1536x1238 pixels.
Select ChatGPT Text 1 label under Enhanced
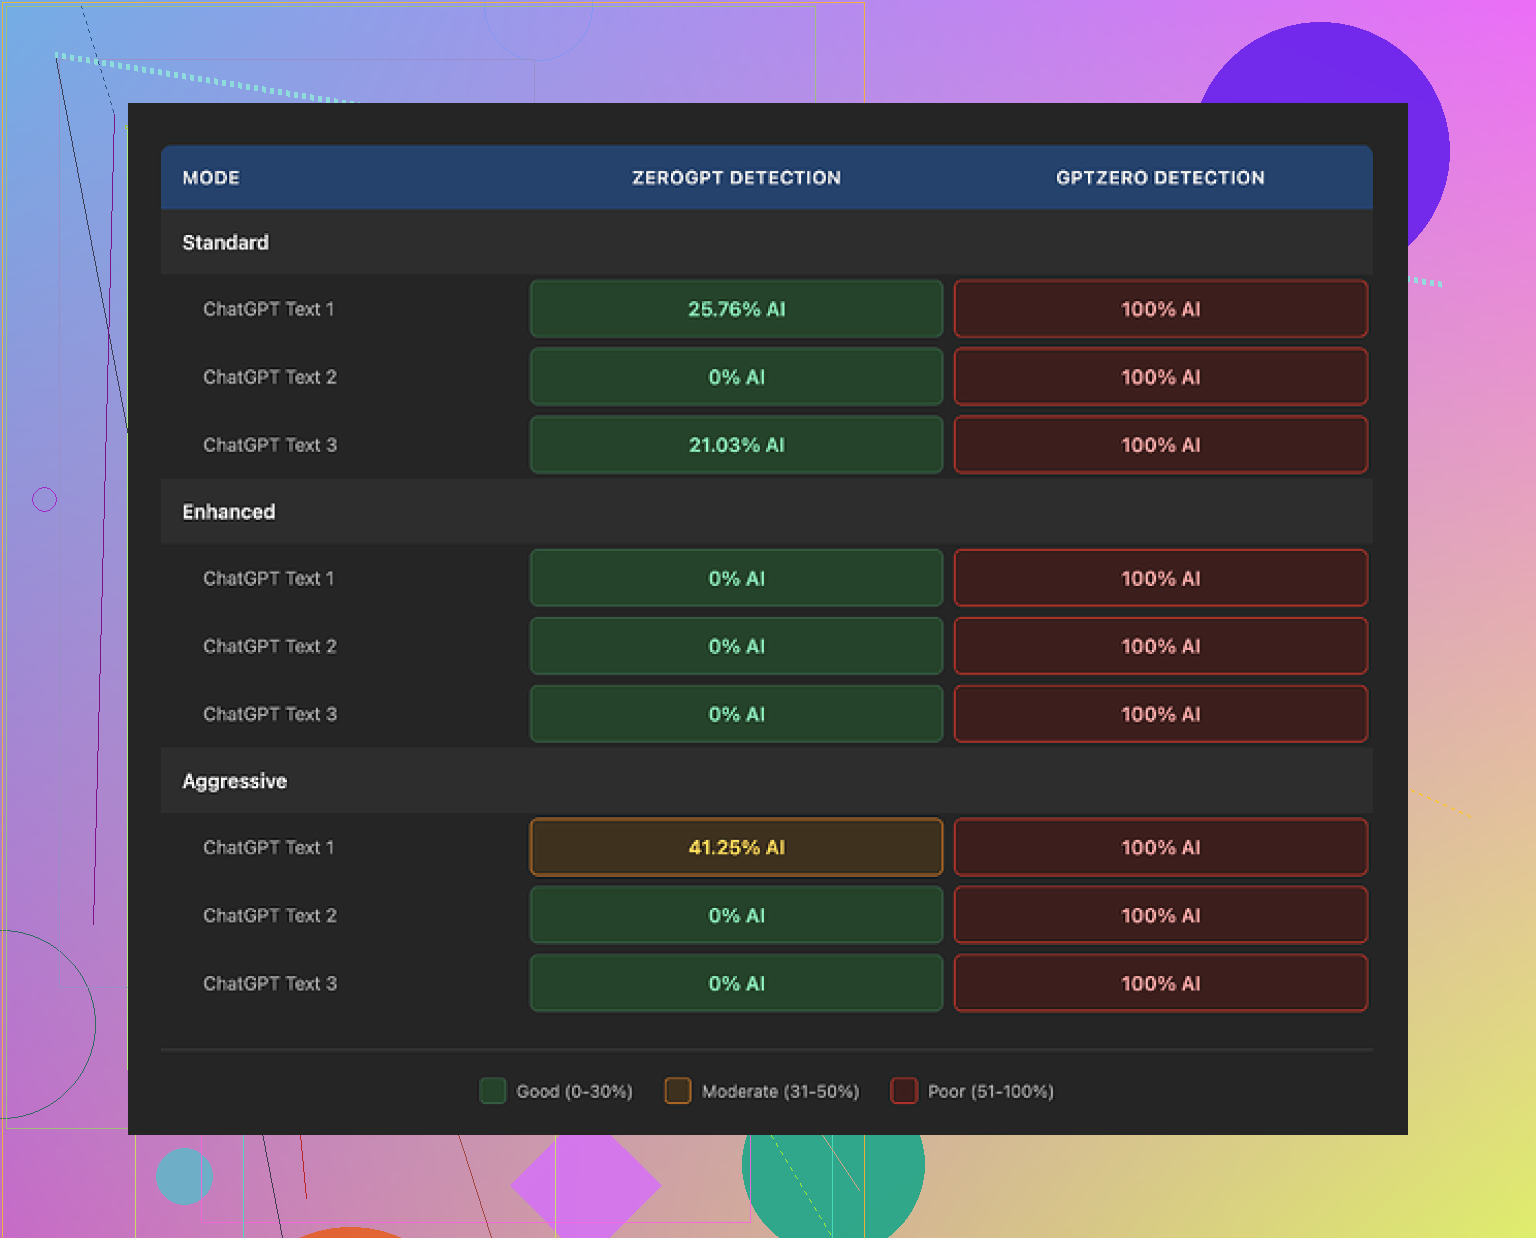click(269, 578)
